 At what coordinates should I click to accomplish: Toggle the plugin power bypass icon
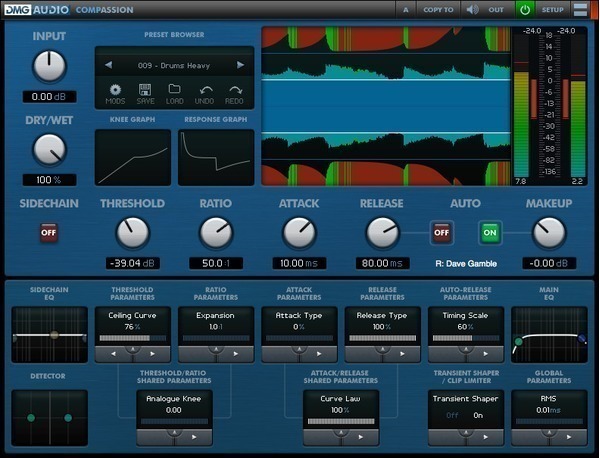pyautogui.click(x=525, y=10)
